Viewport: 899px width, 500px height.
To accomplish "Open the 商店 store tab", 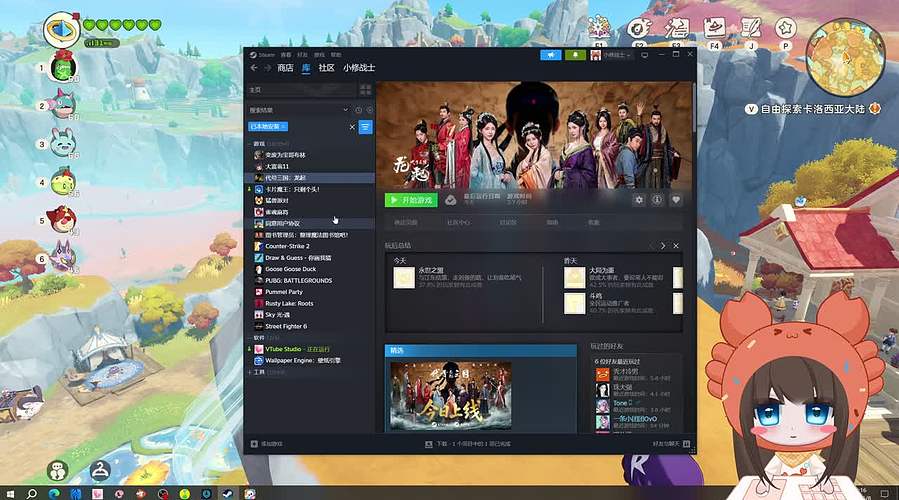I will pos(285,68).
